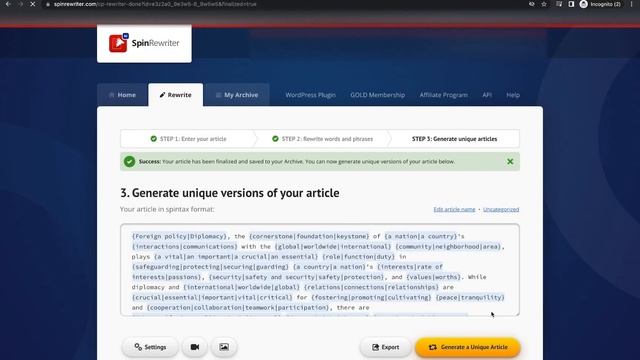Stop page loading with X button
The height and width of the screenshot is (360, 640).
tap(33, 4)
